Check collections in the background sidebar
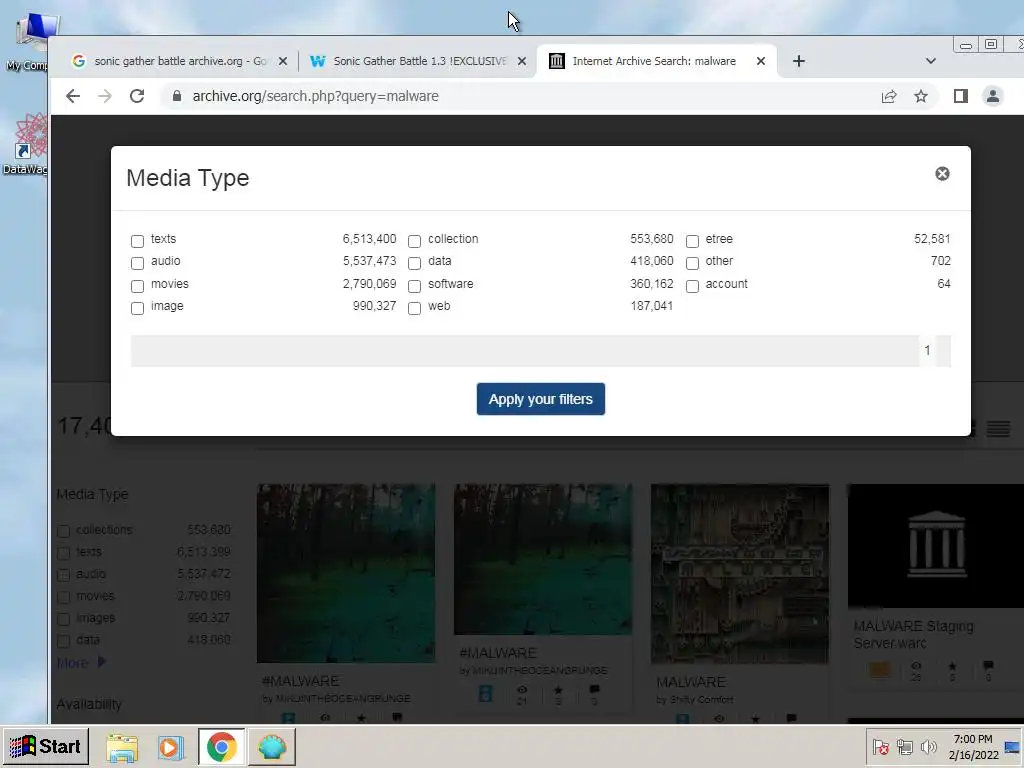 tap(63, 531)
